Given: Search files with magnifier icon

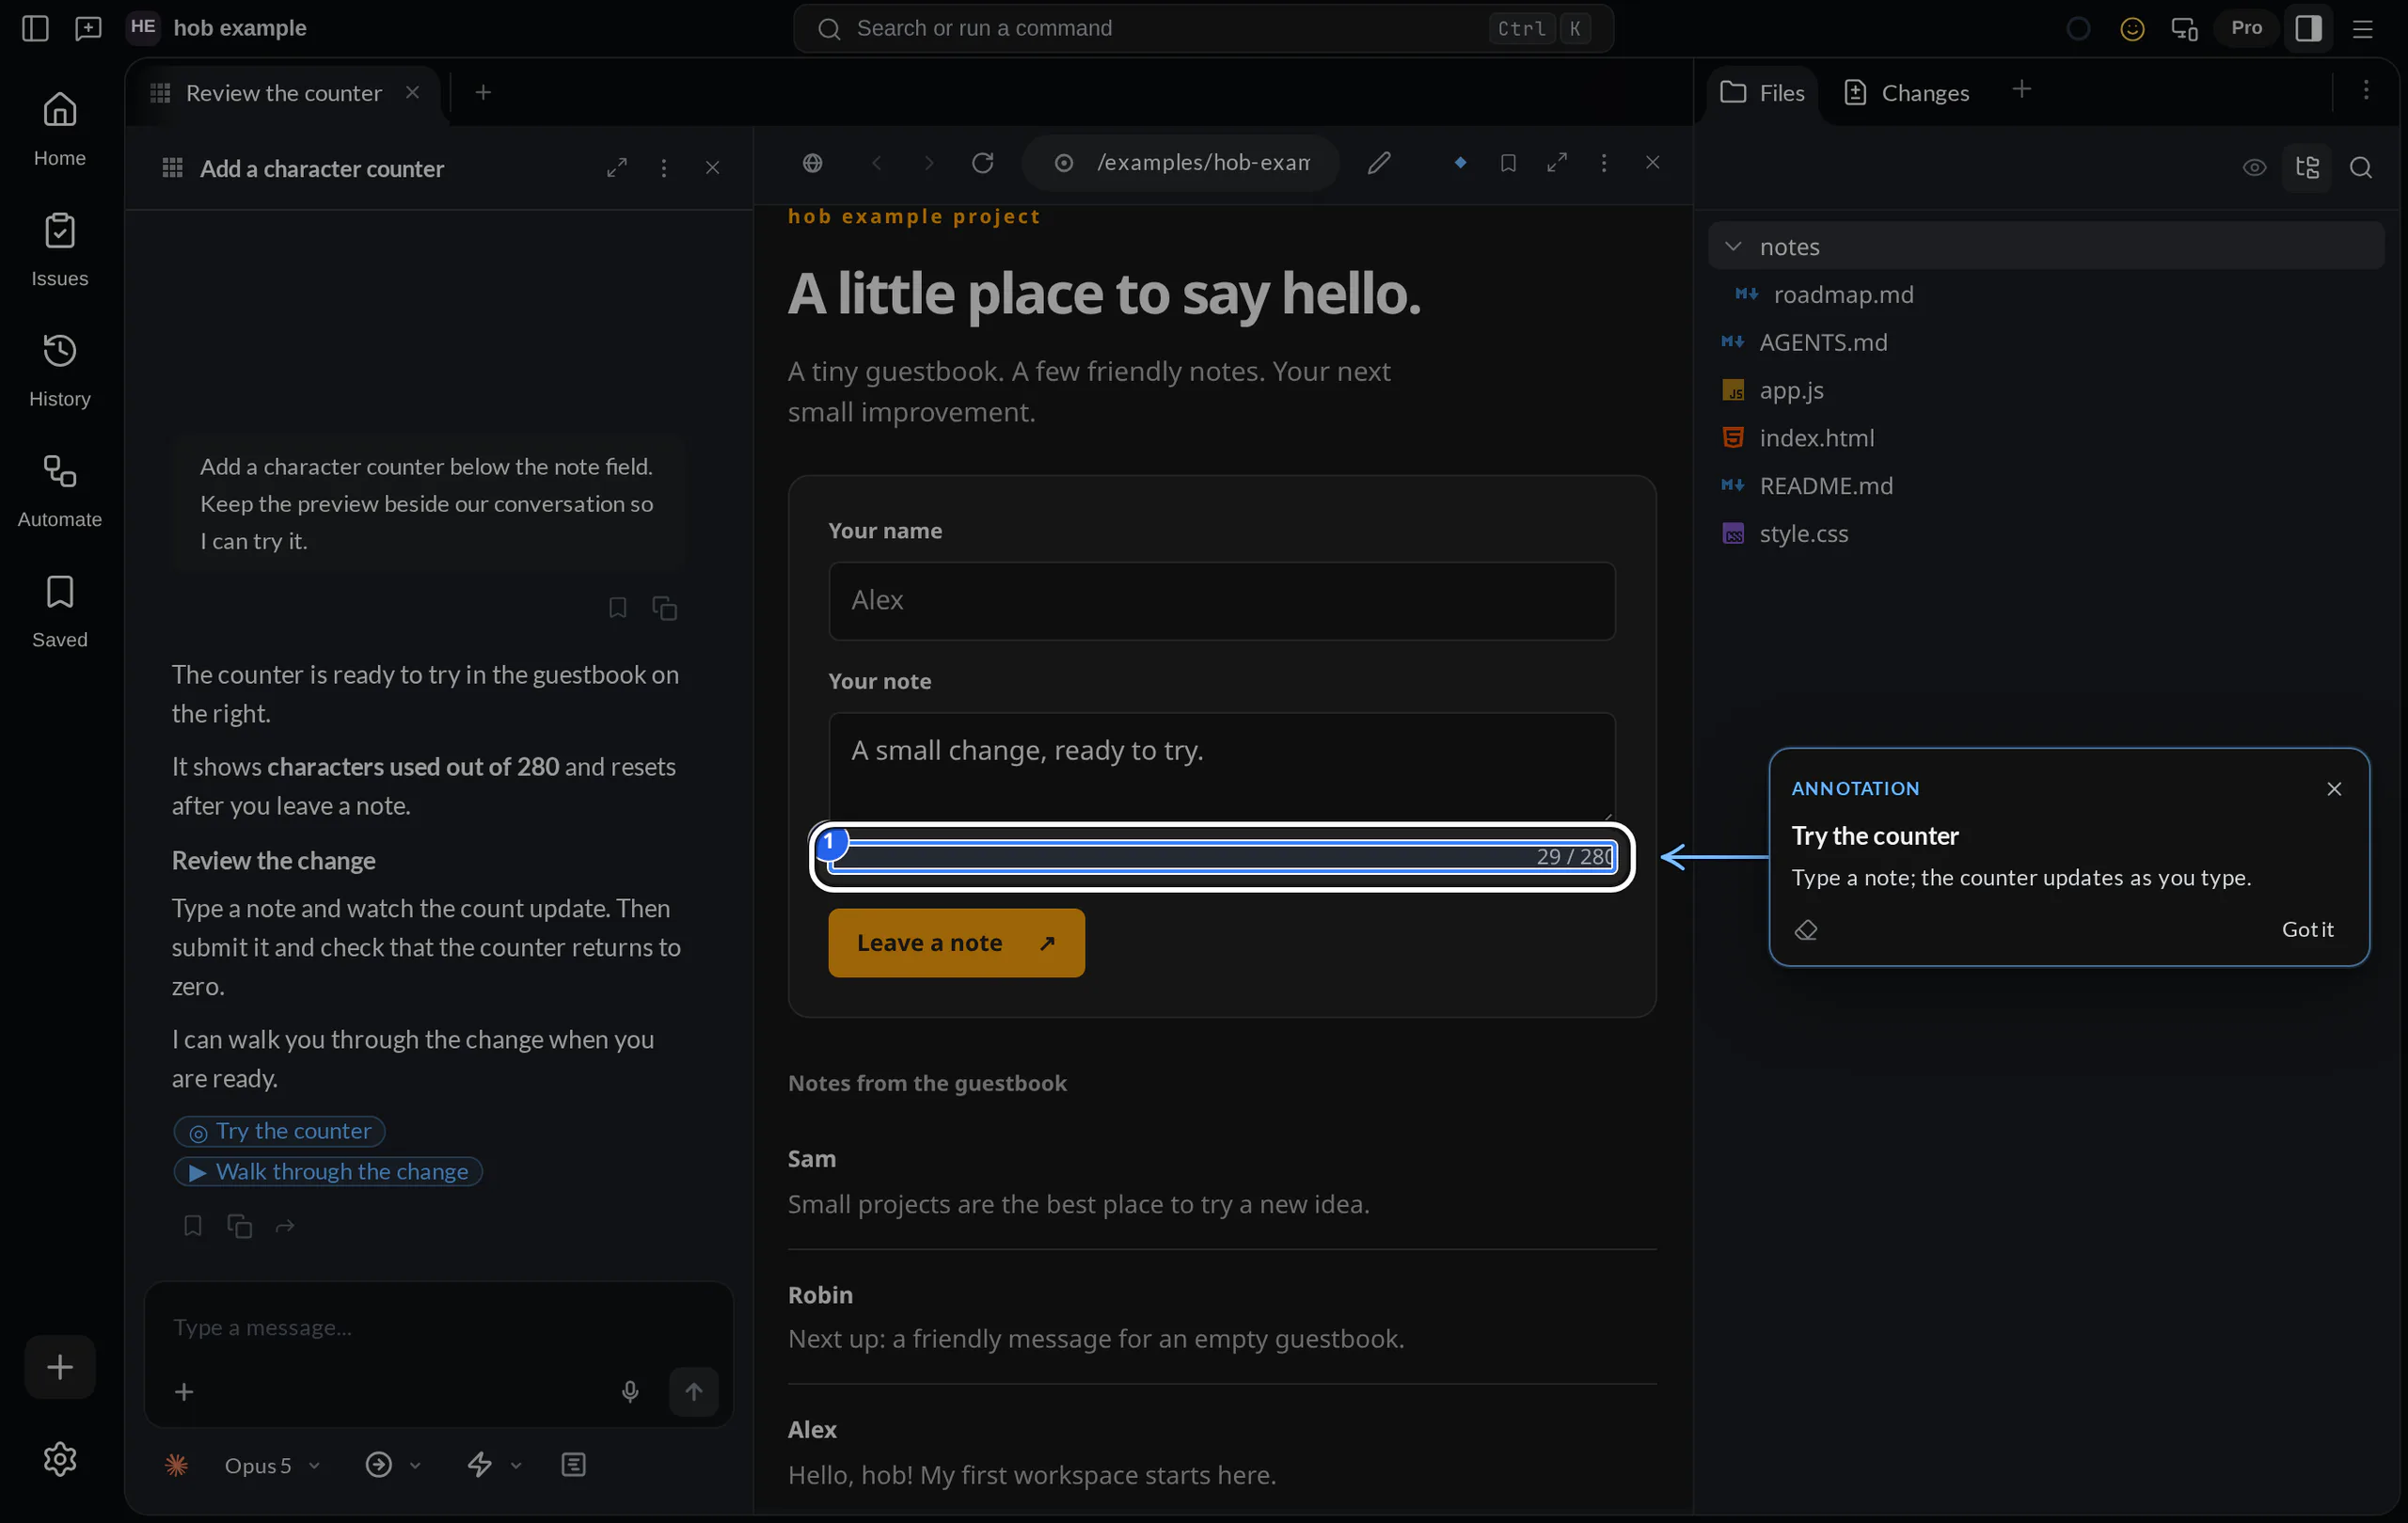Looking at the screenshot, I should 2360,167.
